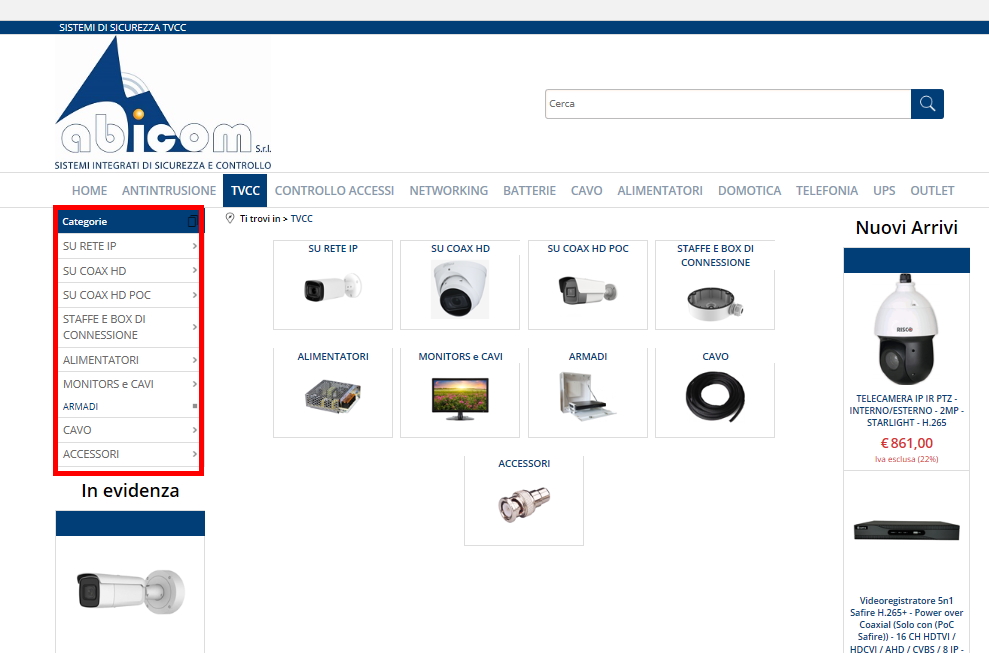The image size is (989, 653).
Task: Select SU COAX HD in sidebar
Action: [x=95, y=271]
